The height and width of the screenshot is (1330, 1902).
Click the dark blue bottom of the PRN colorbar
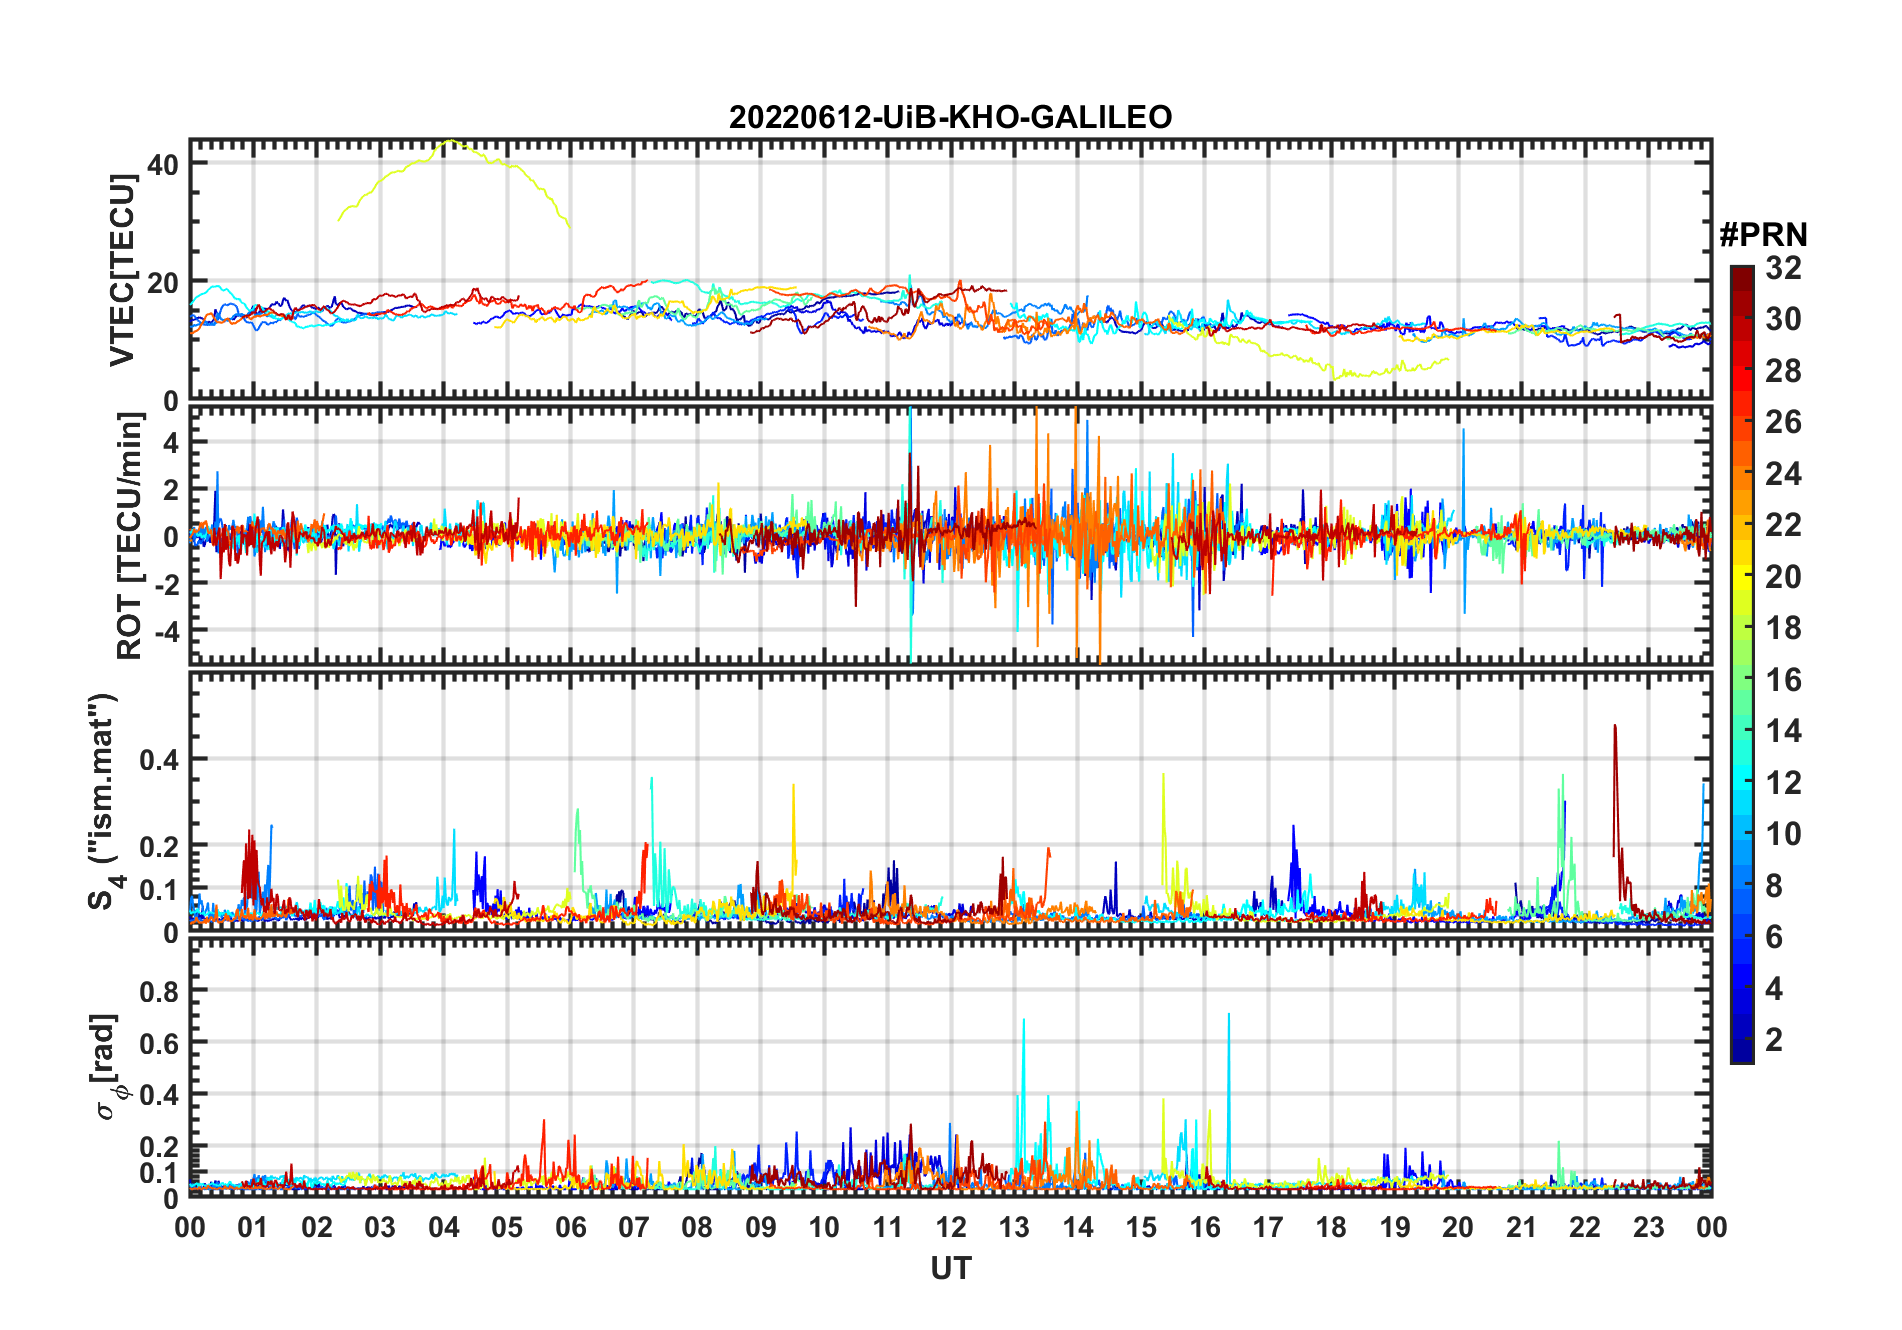coord(1742,1050)
